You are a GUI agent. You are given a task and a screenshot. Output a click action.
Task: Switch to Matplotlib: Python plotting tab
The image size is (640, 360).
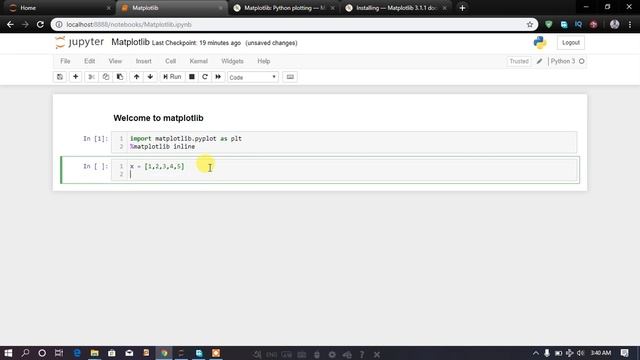283,8
